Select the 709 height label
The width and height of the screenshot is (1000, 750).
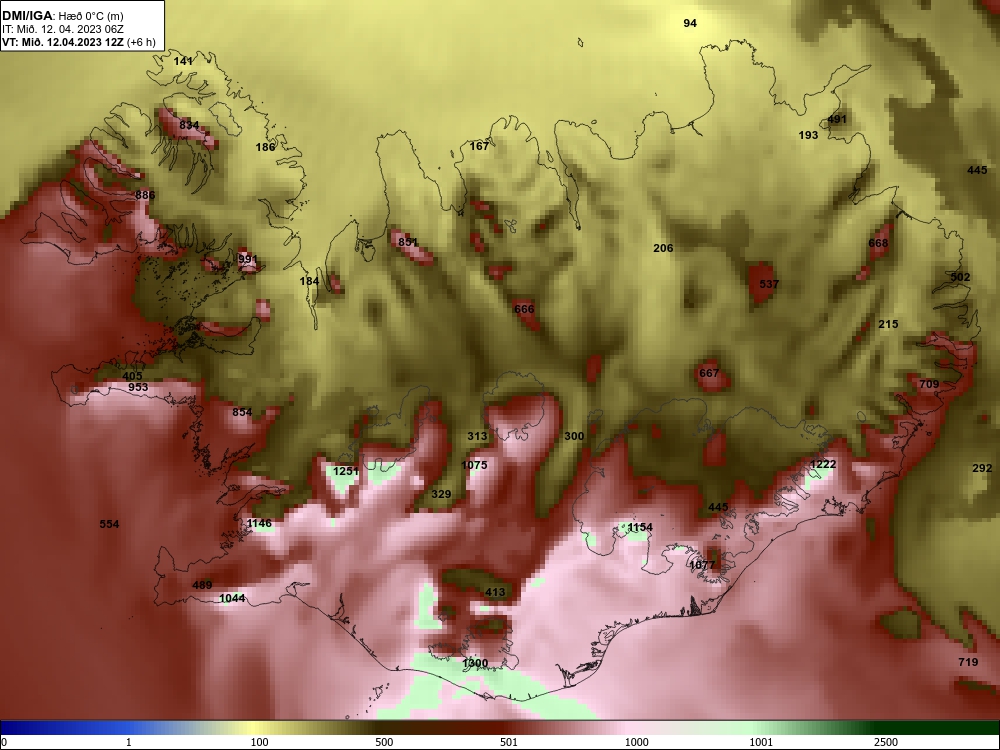coord(929,384)
